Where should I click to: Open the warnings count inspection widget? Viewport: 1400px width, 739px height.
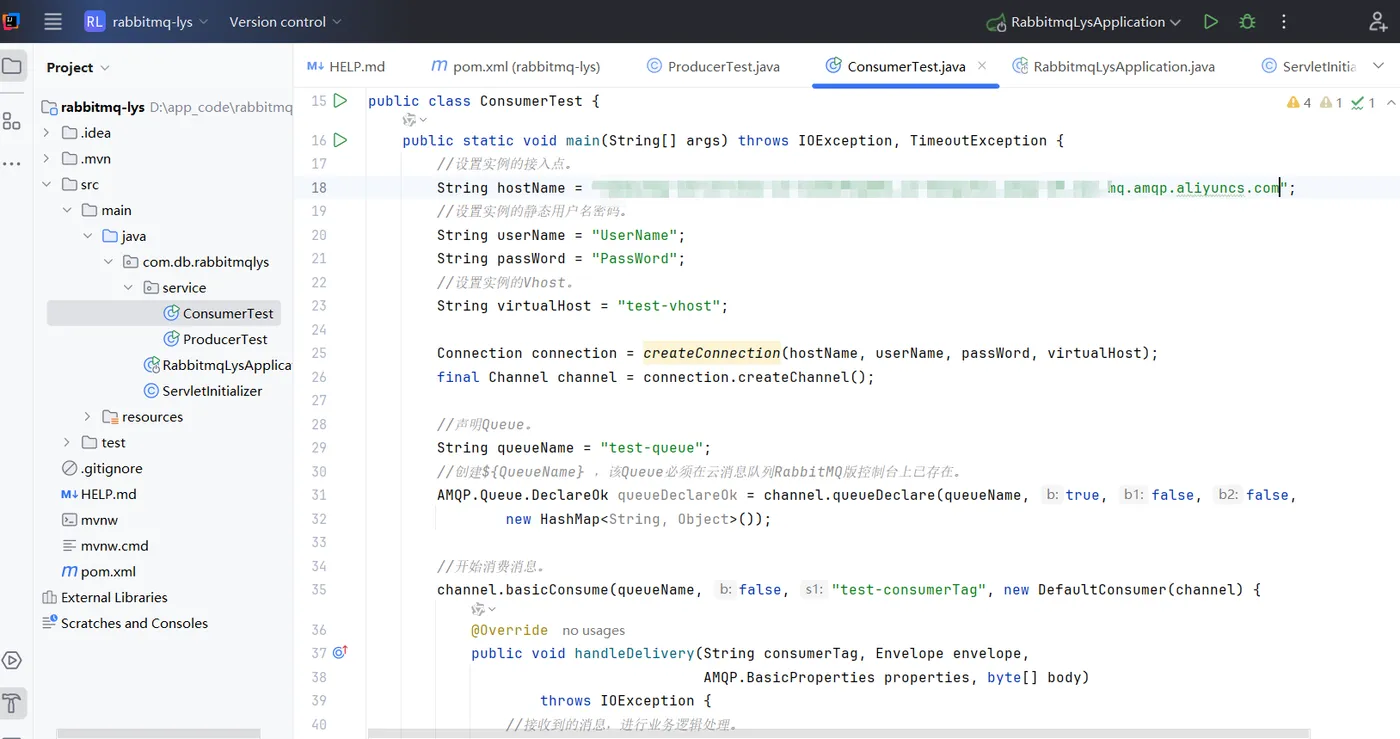pyautogui.click(x=1300, y=102)
